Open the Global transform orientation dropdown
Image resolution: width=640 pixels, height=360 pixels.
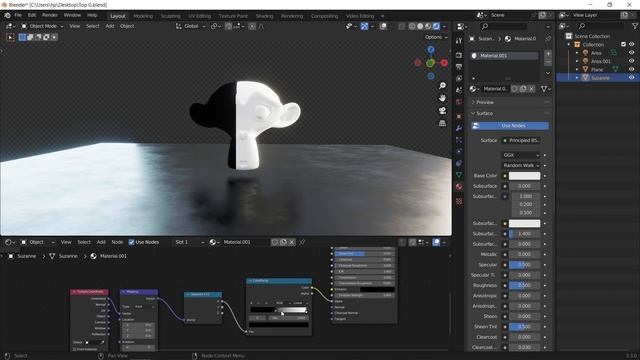(191, 26)
